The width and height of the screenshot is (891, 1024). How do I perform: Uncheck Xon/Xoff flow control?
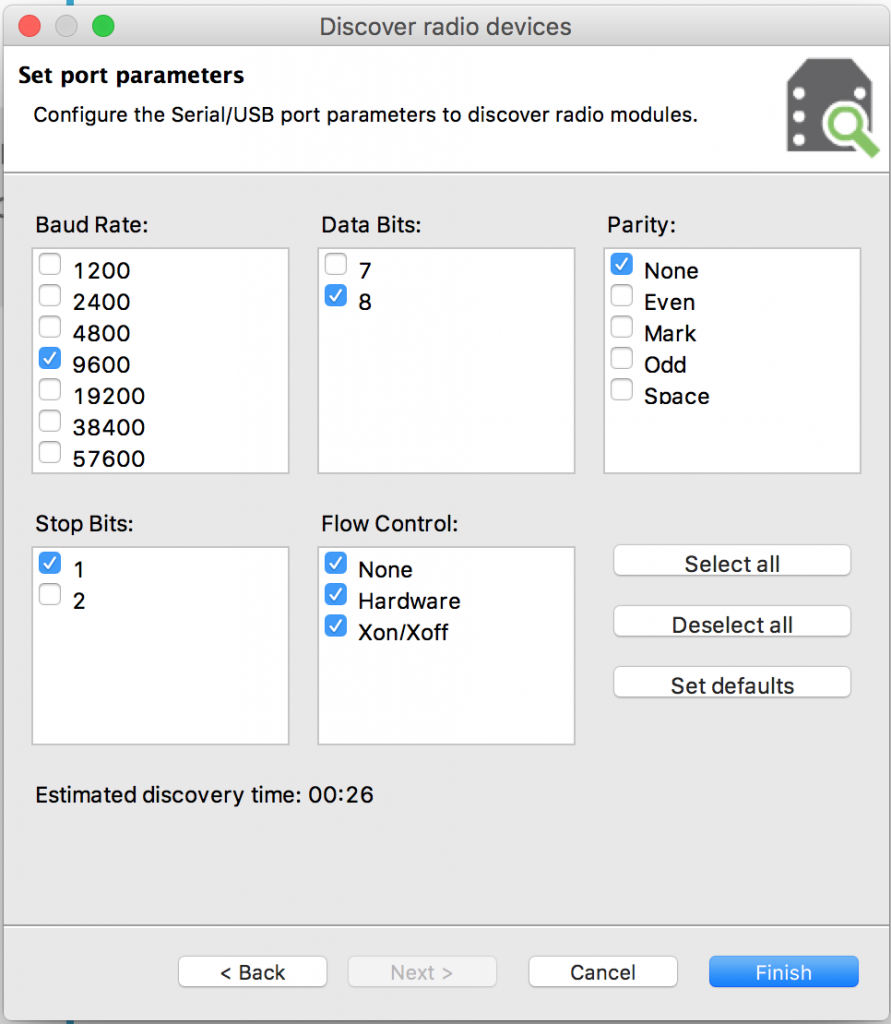pyautogui.click(x=335, y=631)
